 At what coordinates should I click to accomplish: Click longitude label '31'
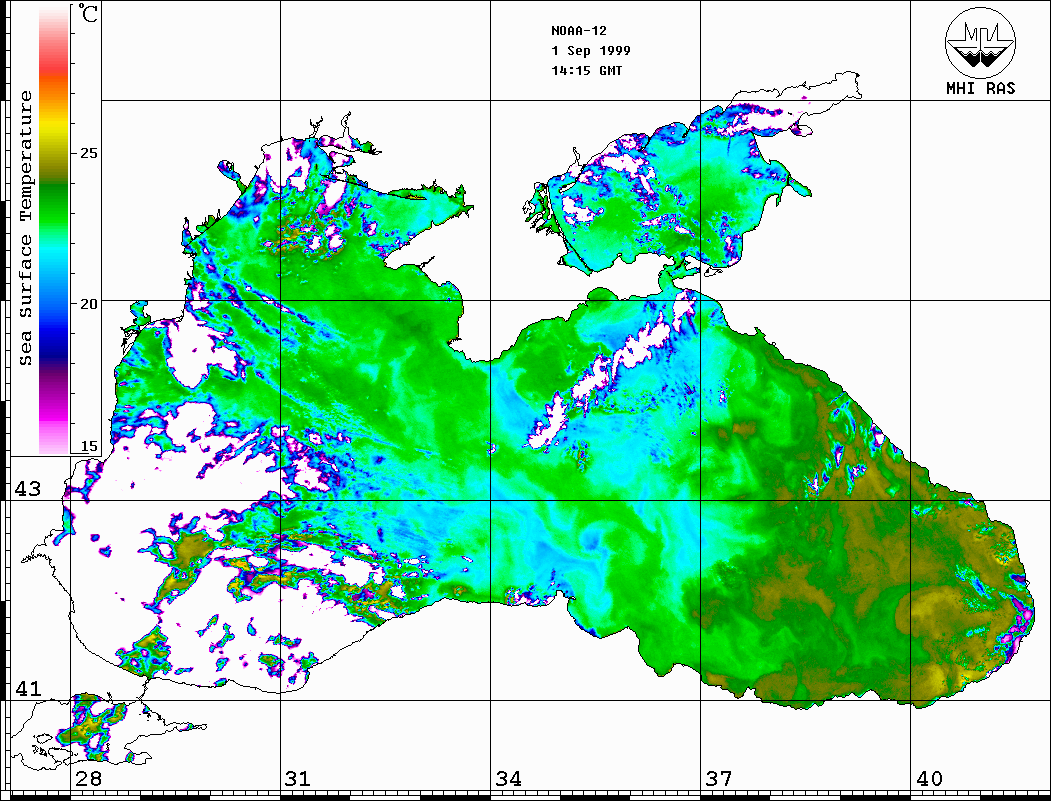click(x=298, y=779)
